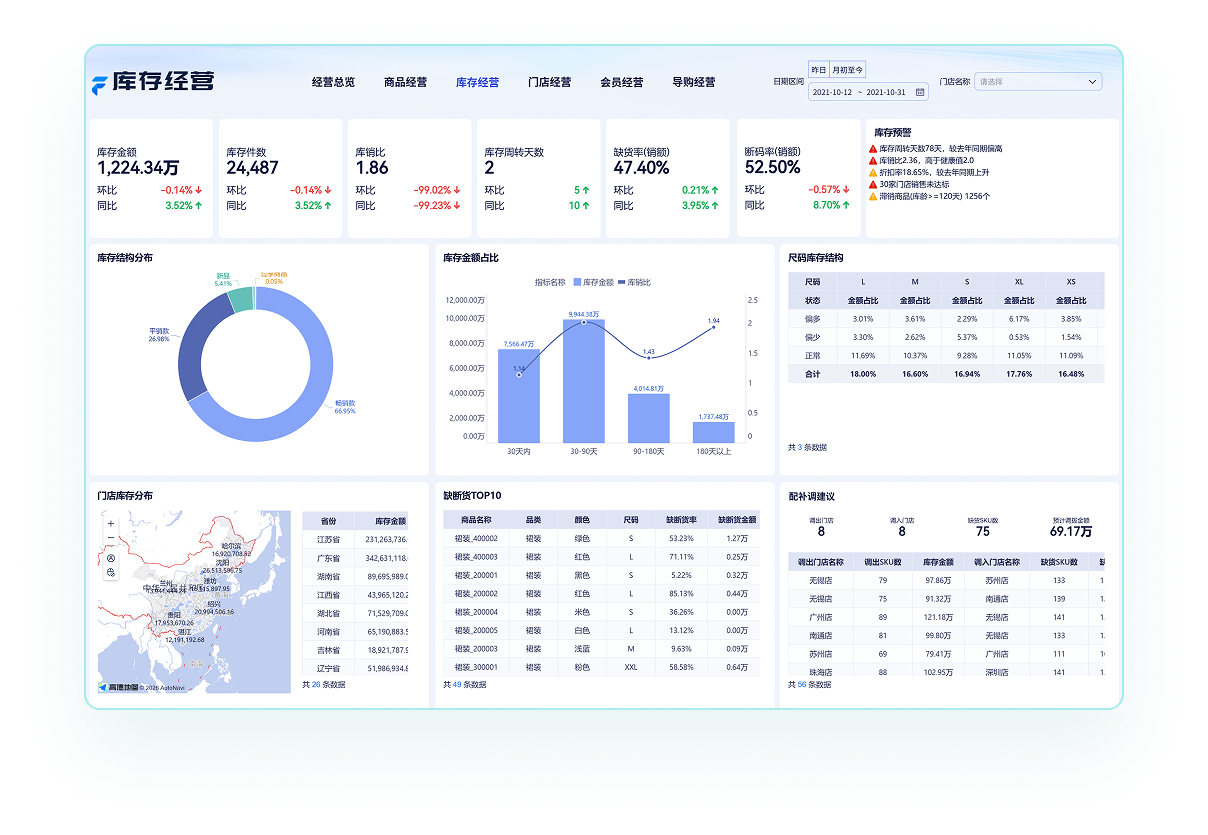Select the 会员经营 tab
Image resolution: width=1208 pixels, height=835 pixels.
pyautogui.click(x=621, y=83)
